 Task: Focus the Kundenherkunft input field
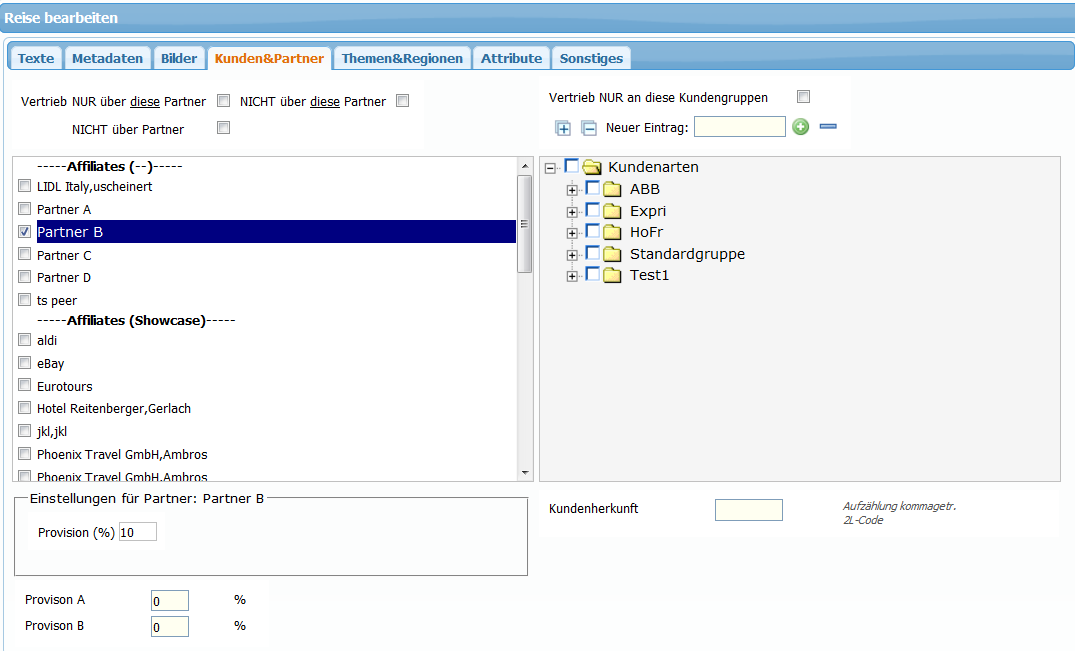(x=748, y=510)
